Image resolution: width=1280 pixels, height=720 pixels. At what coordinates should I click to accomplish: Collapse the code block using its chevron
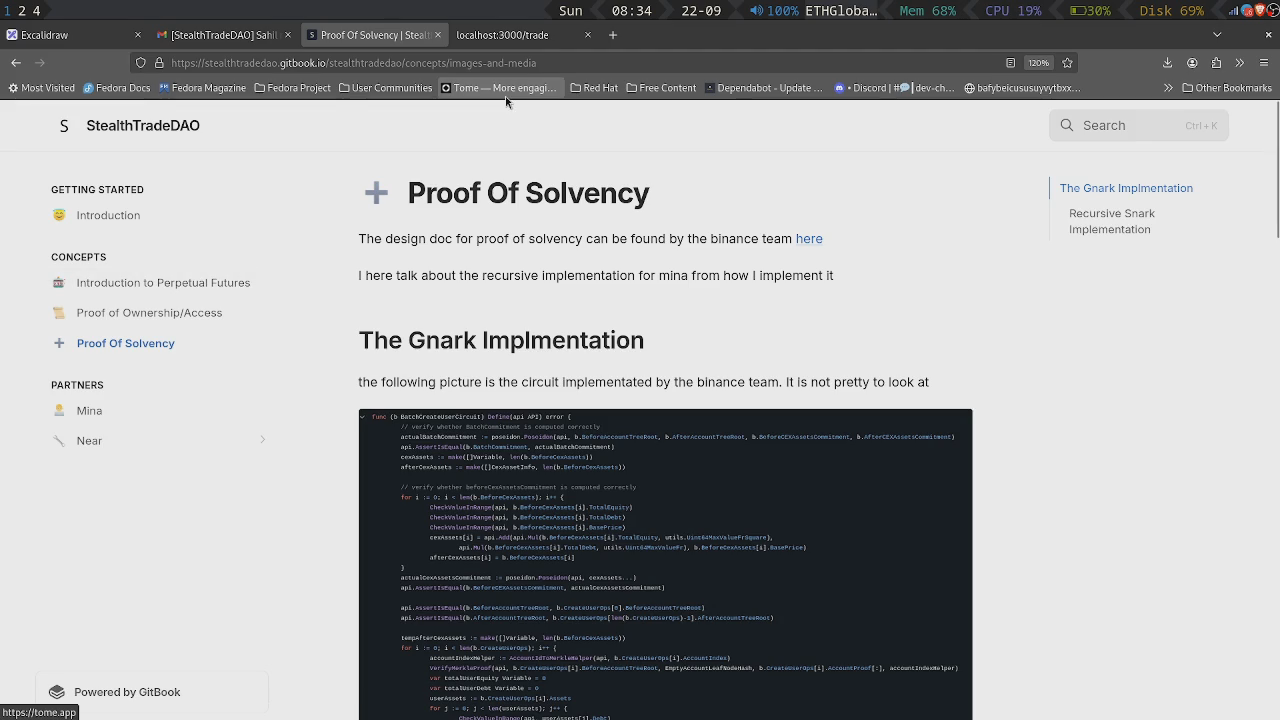363,417
